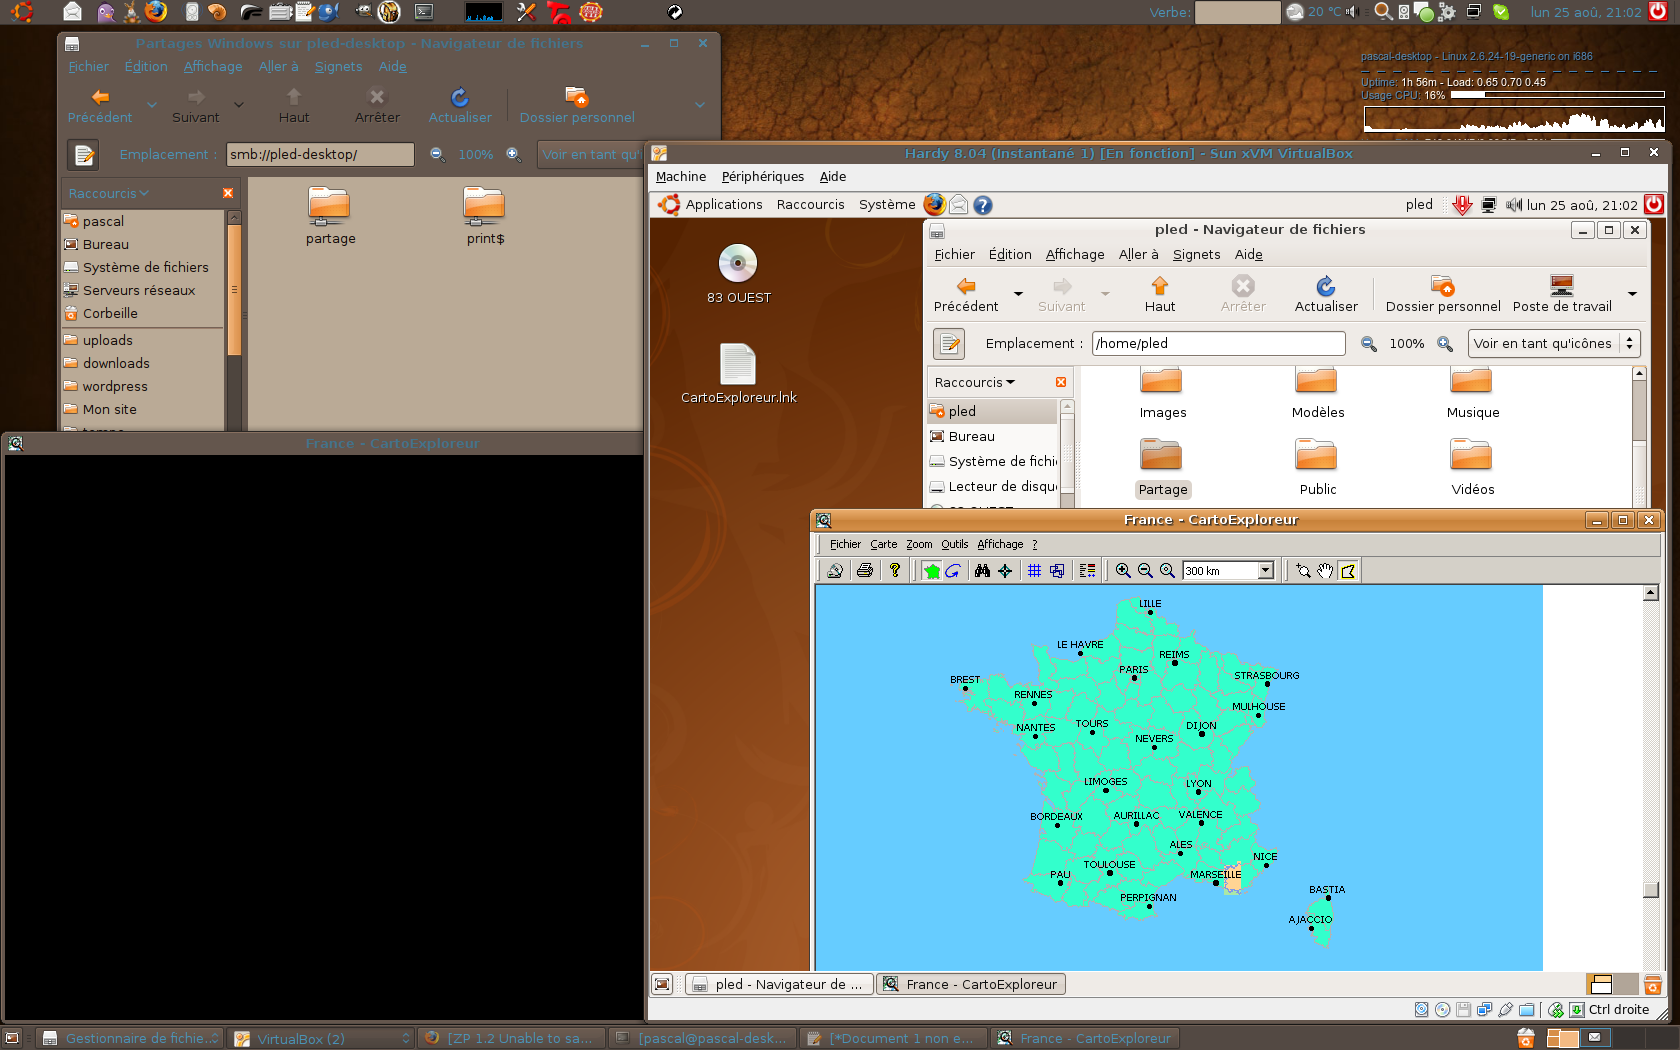This screenshot has width=1680, height=1050.
Task: Click the yellow question mark help icon
Action: (x=895, y=571)
